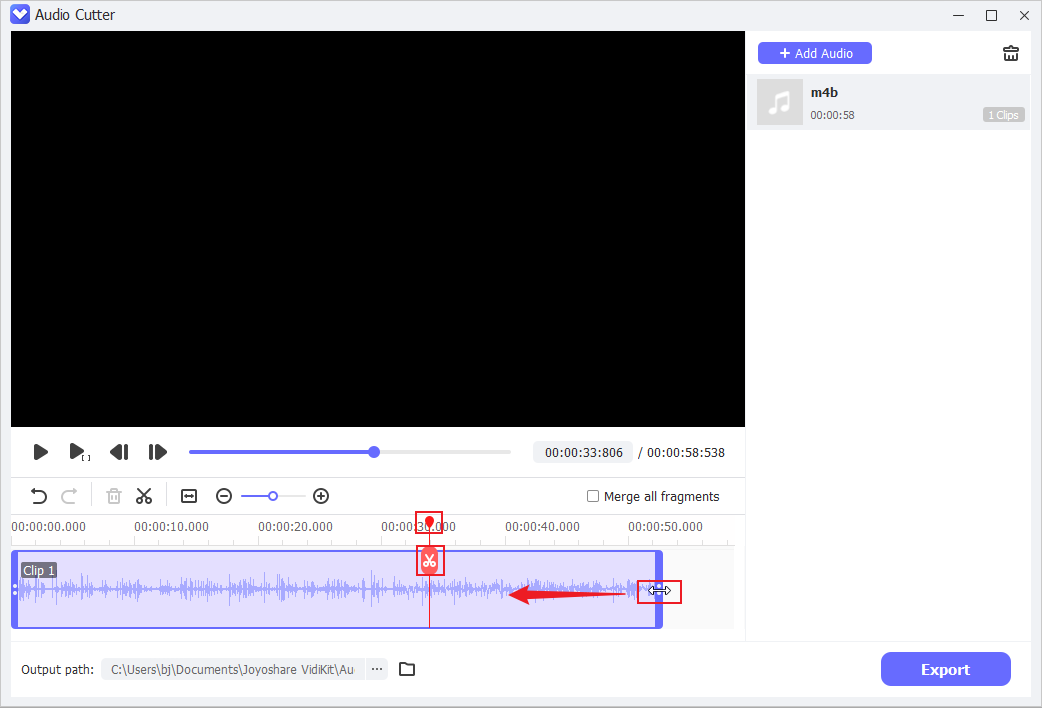
Task: Zoom out the timeline with minus
Action: tap(224, 496)
